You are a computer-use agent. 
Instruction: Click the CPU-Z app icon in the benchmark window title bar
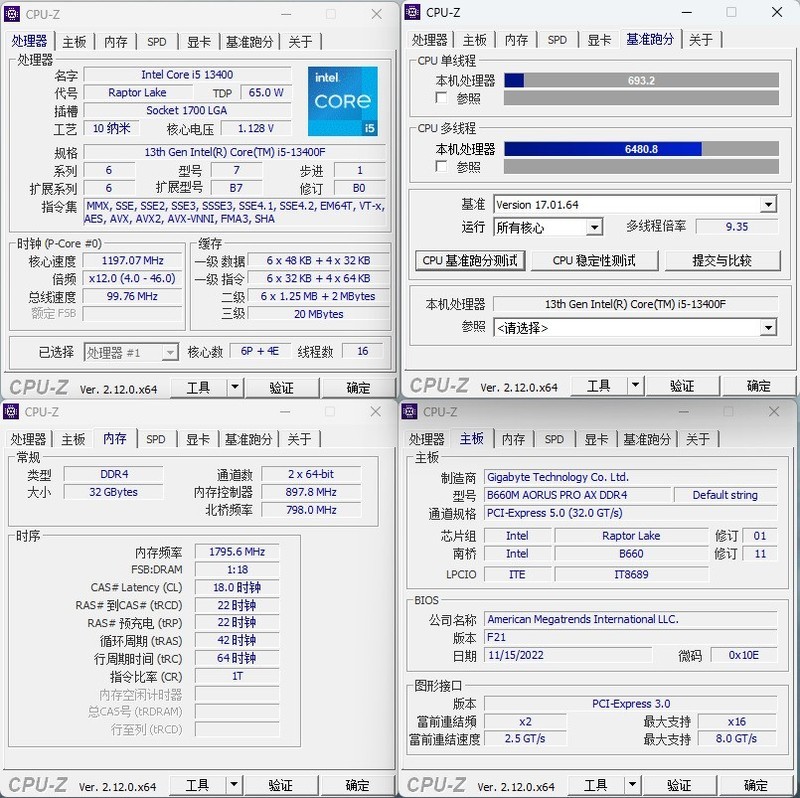point(412,12)
